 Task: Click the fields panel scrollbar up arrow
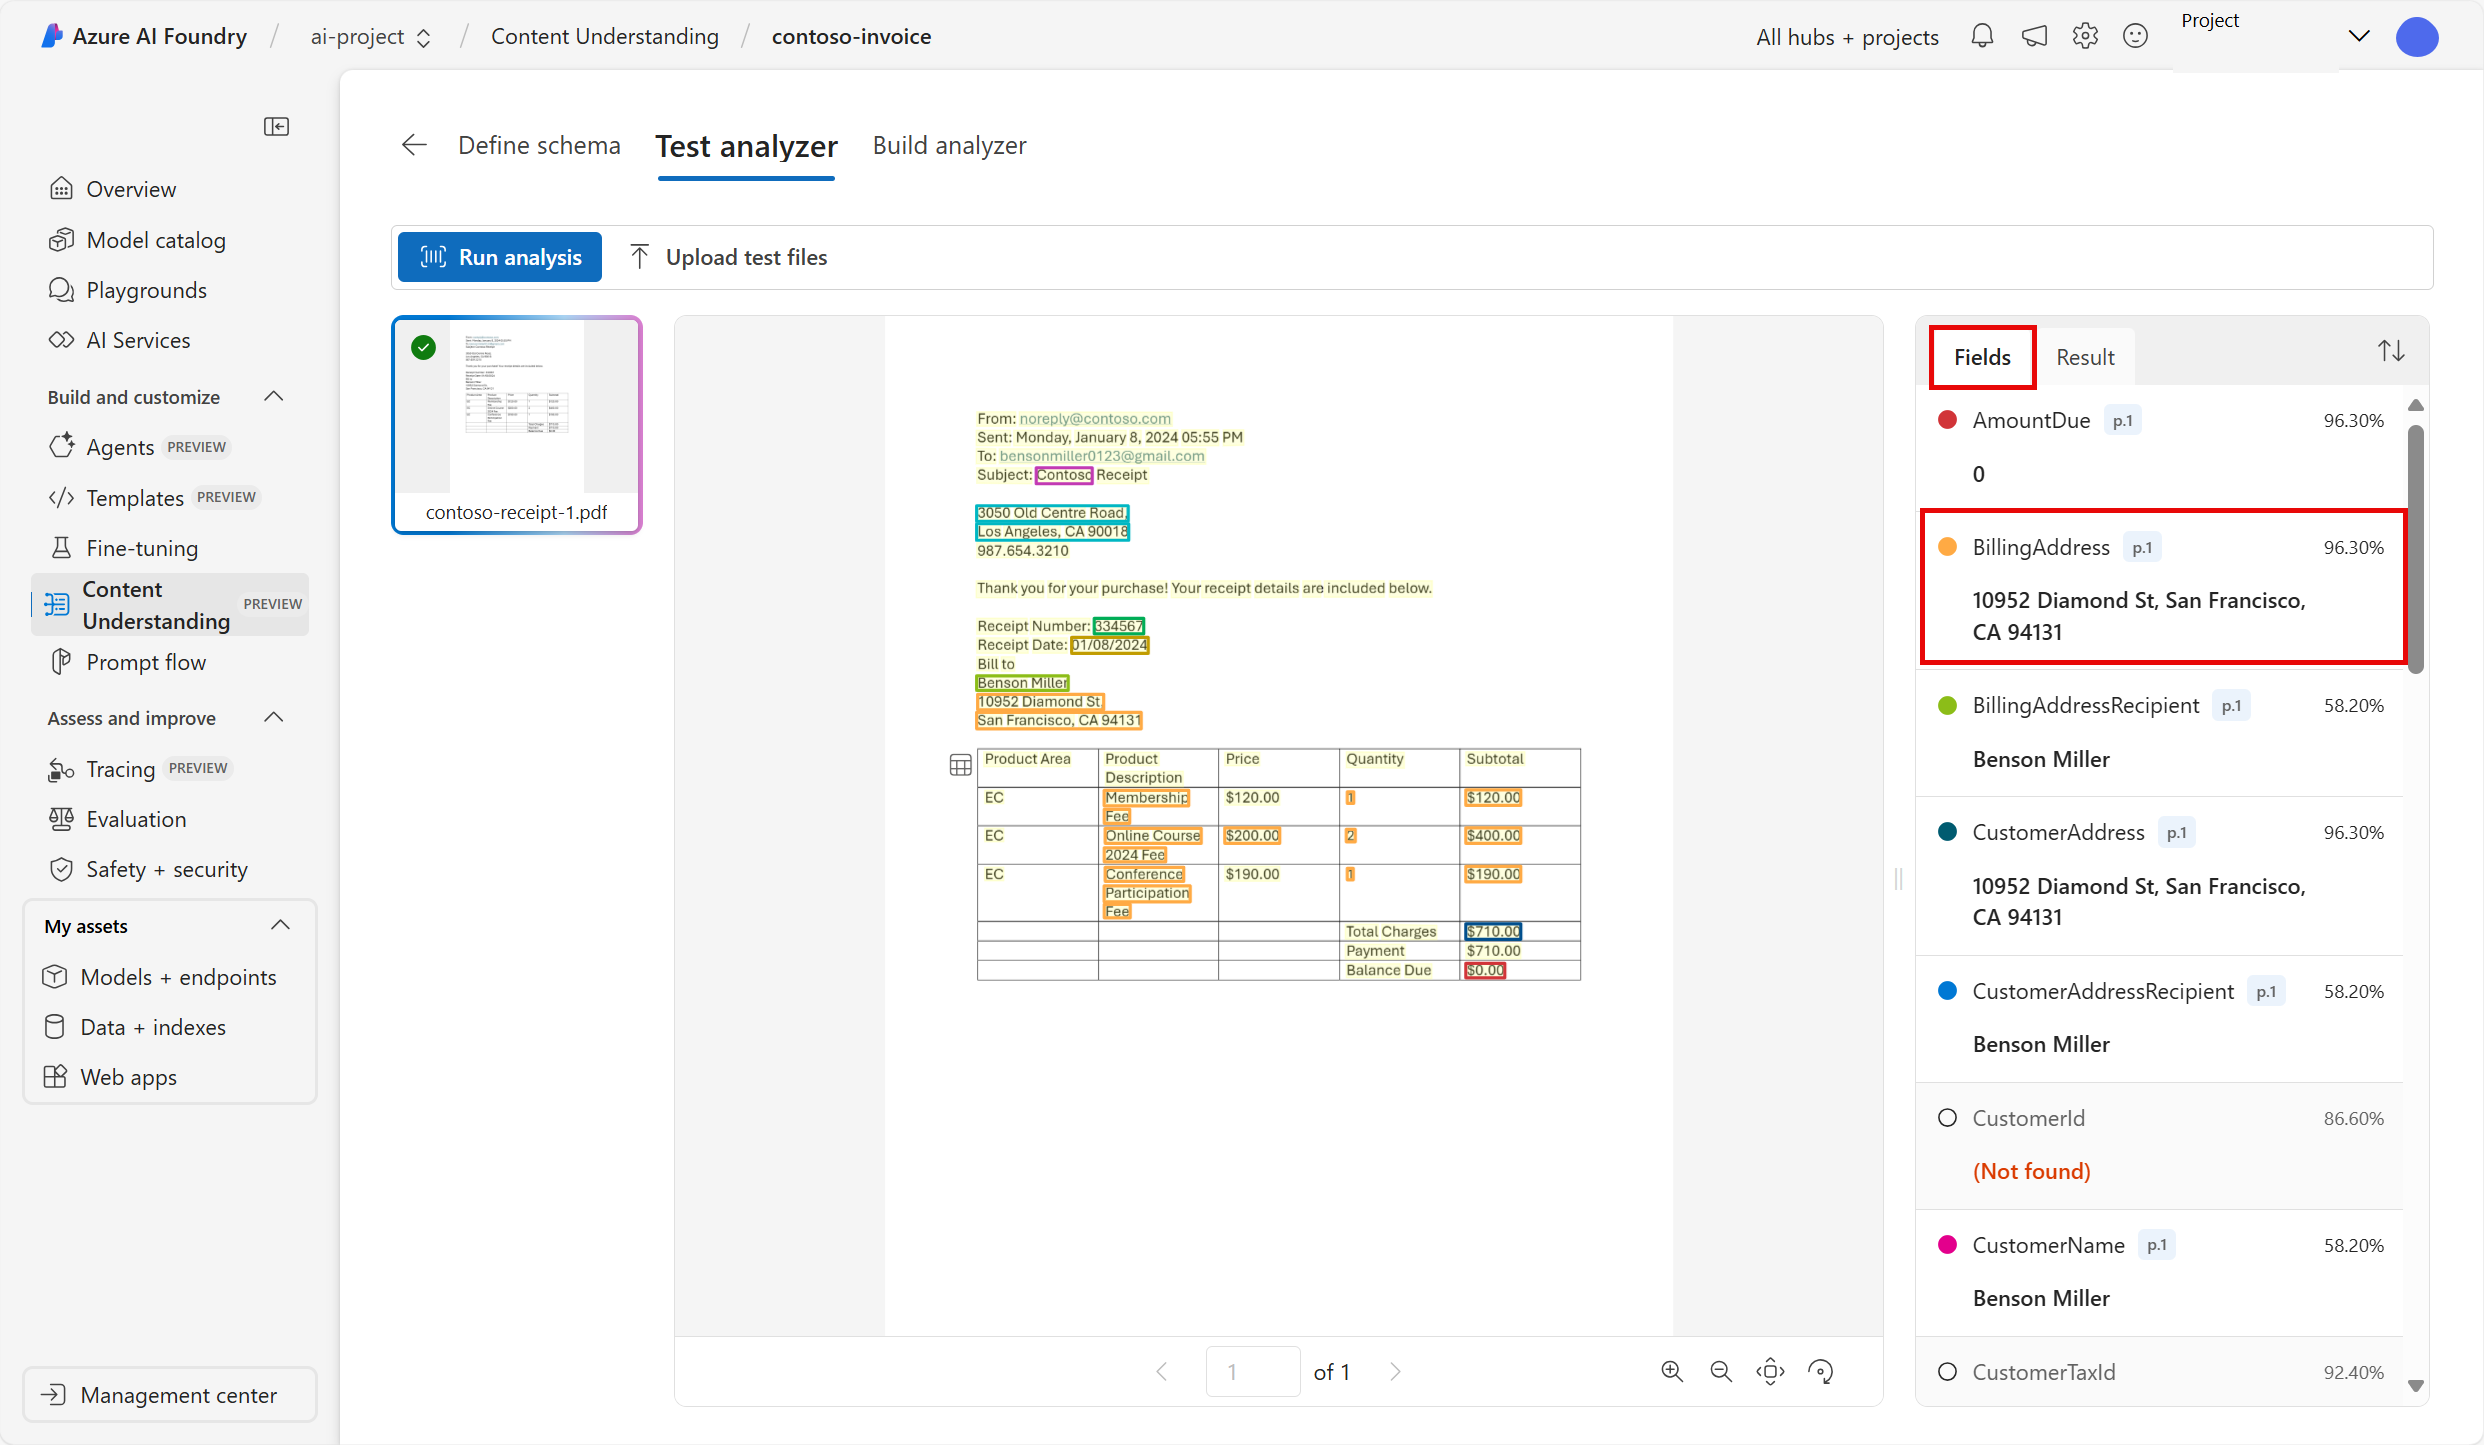point(2415,405)
